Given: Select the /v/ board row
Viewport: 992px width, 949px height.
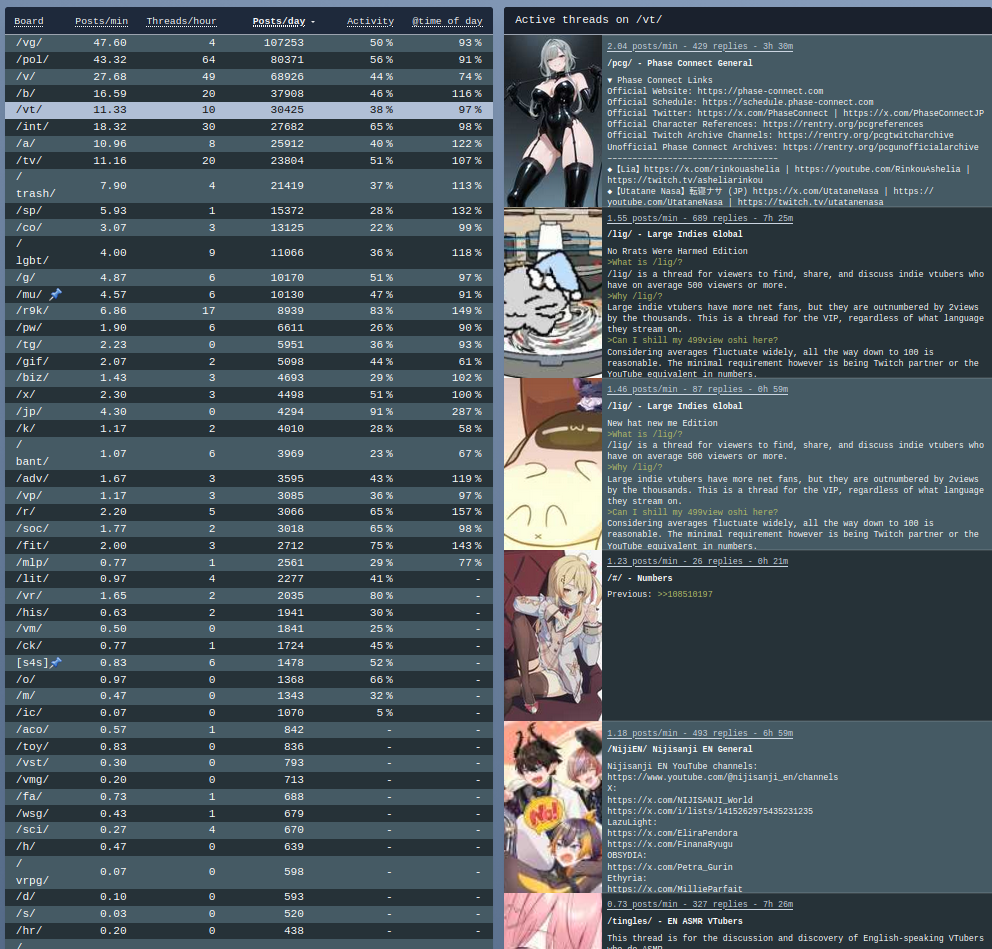Looking at the screenshot, I should [249, 77].
